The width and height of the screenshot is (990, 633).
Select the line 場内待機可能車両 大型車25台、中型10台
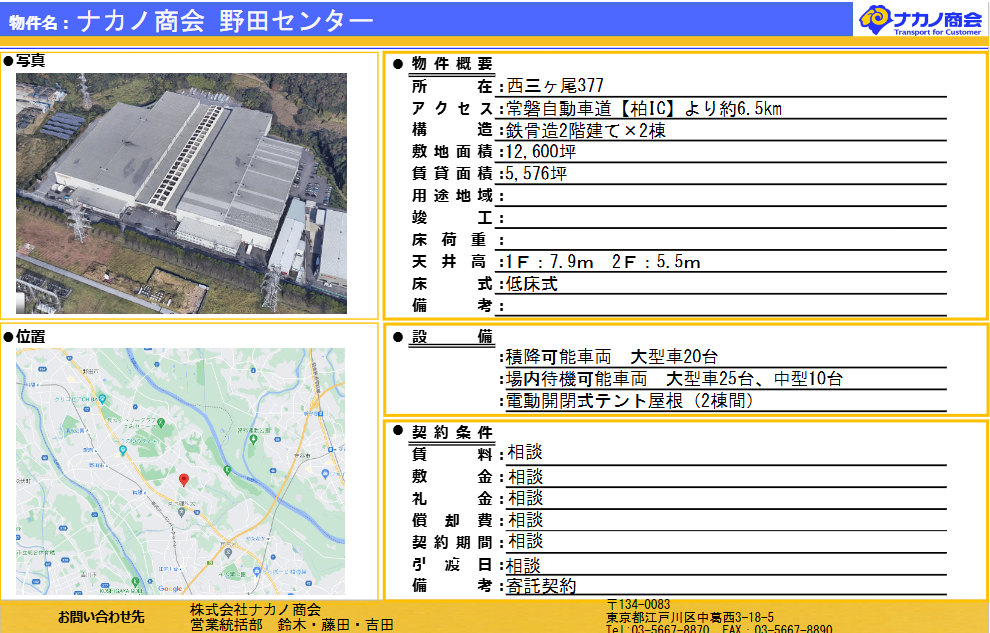674,379
